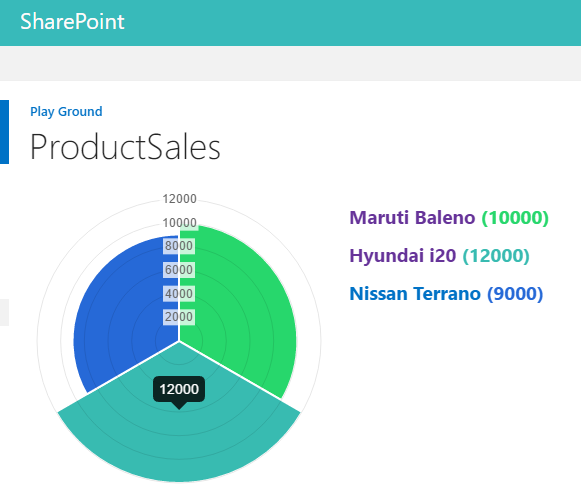Click the (10000) value in legend
The height and width of the screenshot is (493, 581).
(x=515, y=217)
